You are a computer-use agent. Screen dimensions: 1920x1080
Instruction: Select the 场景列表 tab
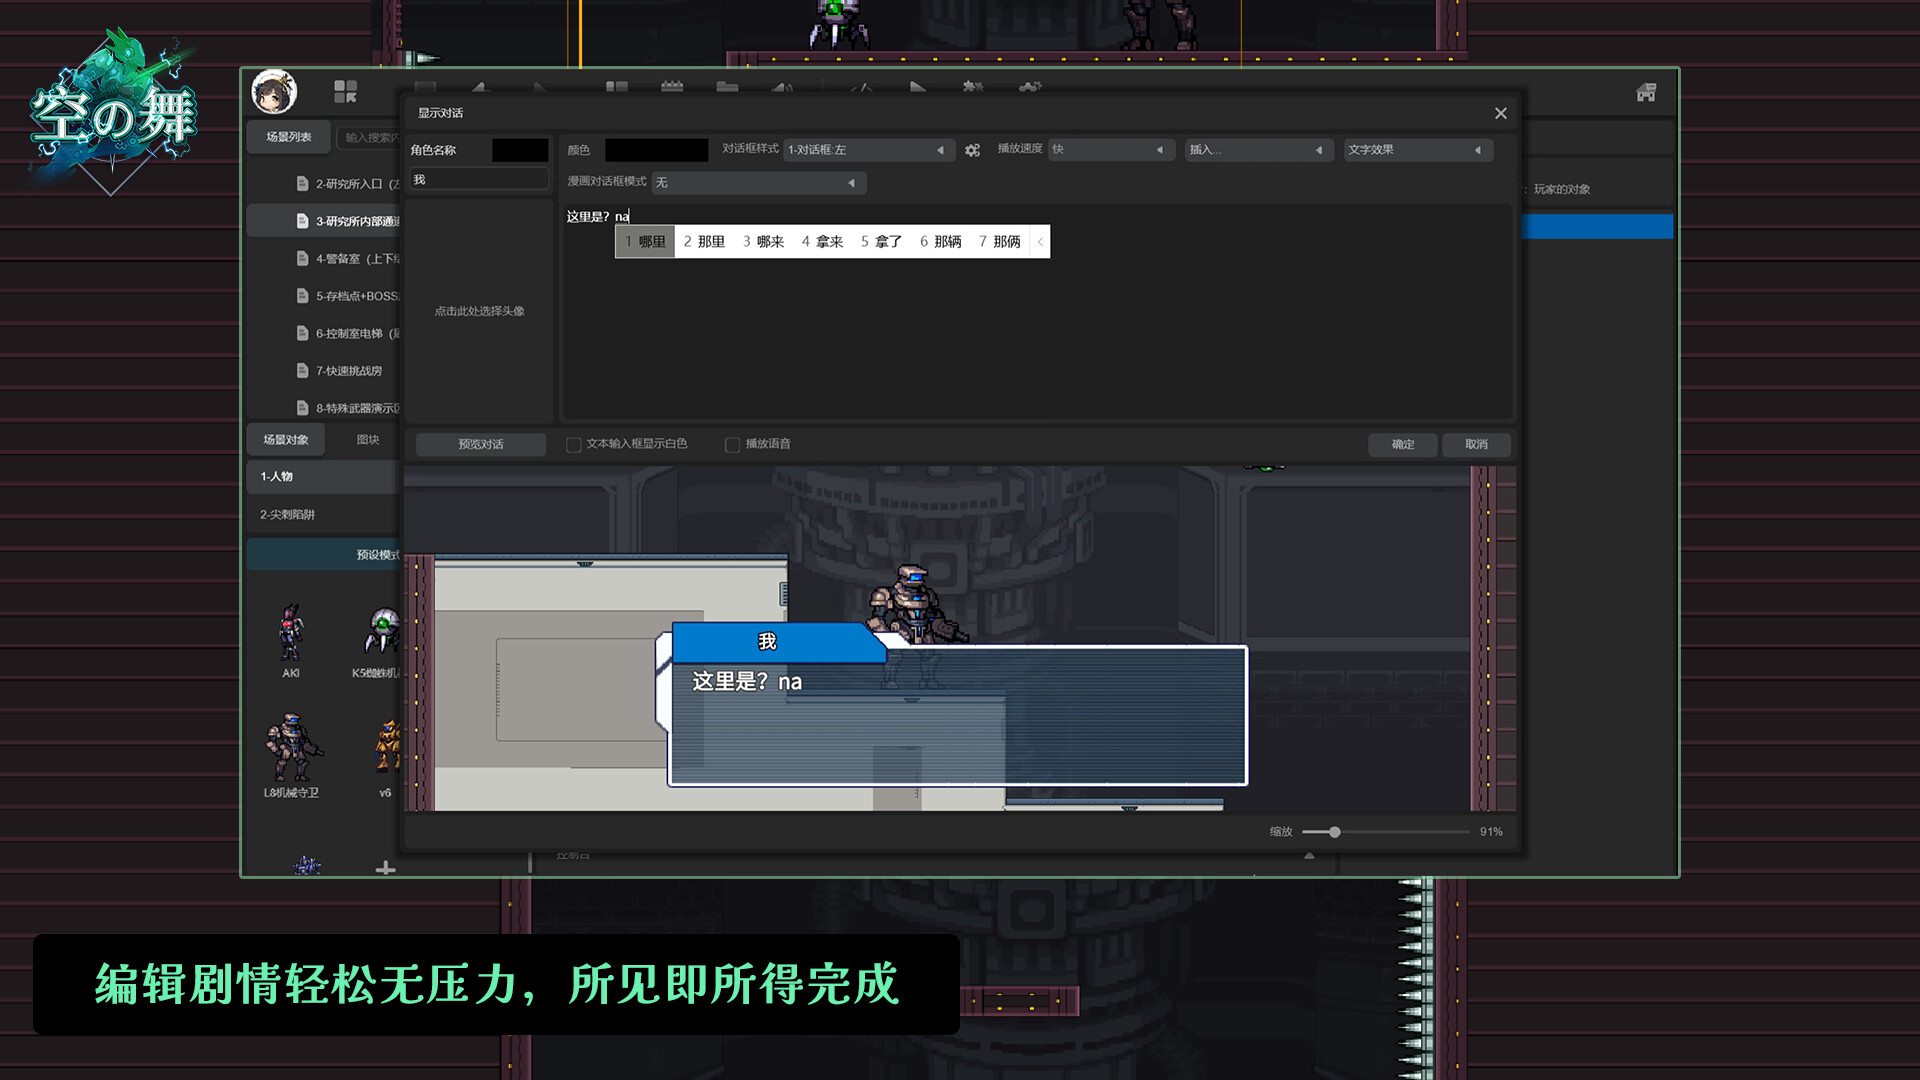click(288, 137)
